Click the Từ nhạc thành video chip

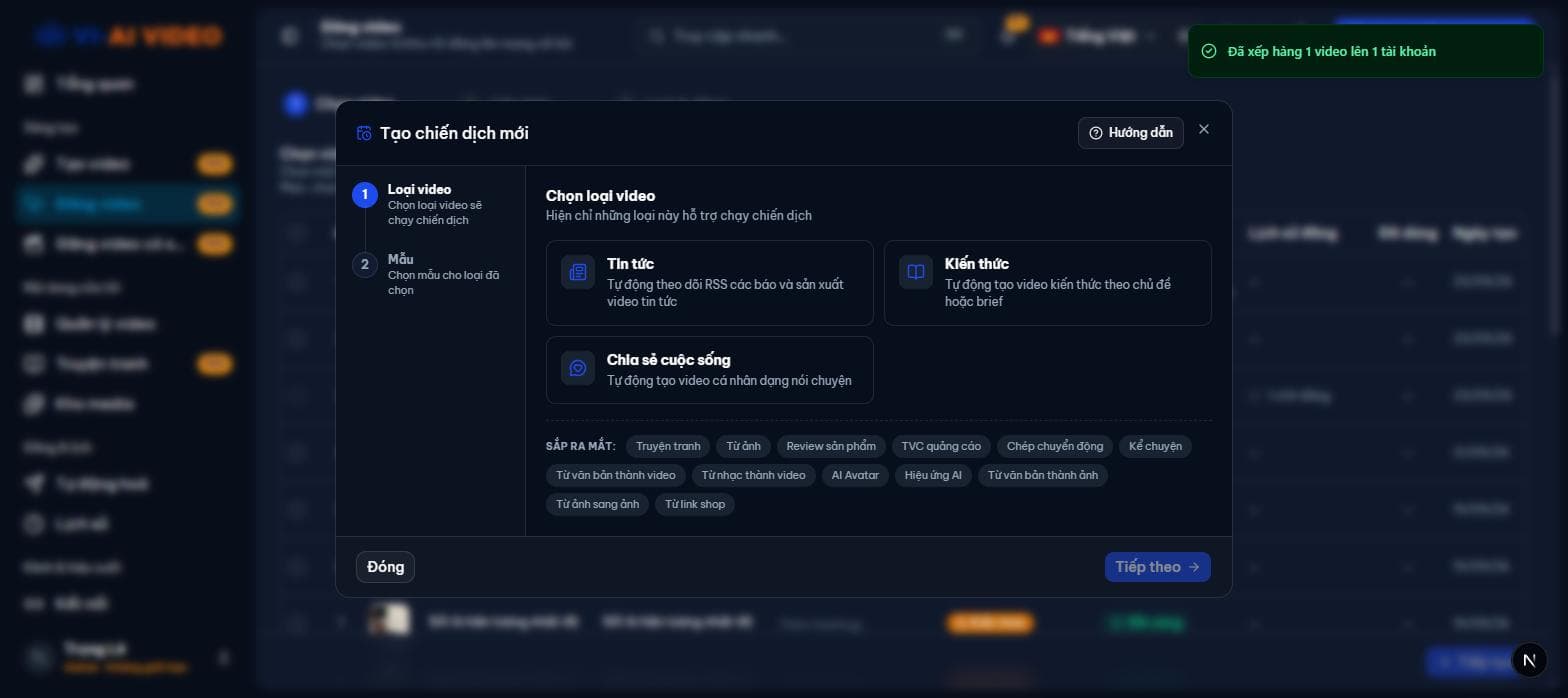(753, 475)
